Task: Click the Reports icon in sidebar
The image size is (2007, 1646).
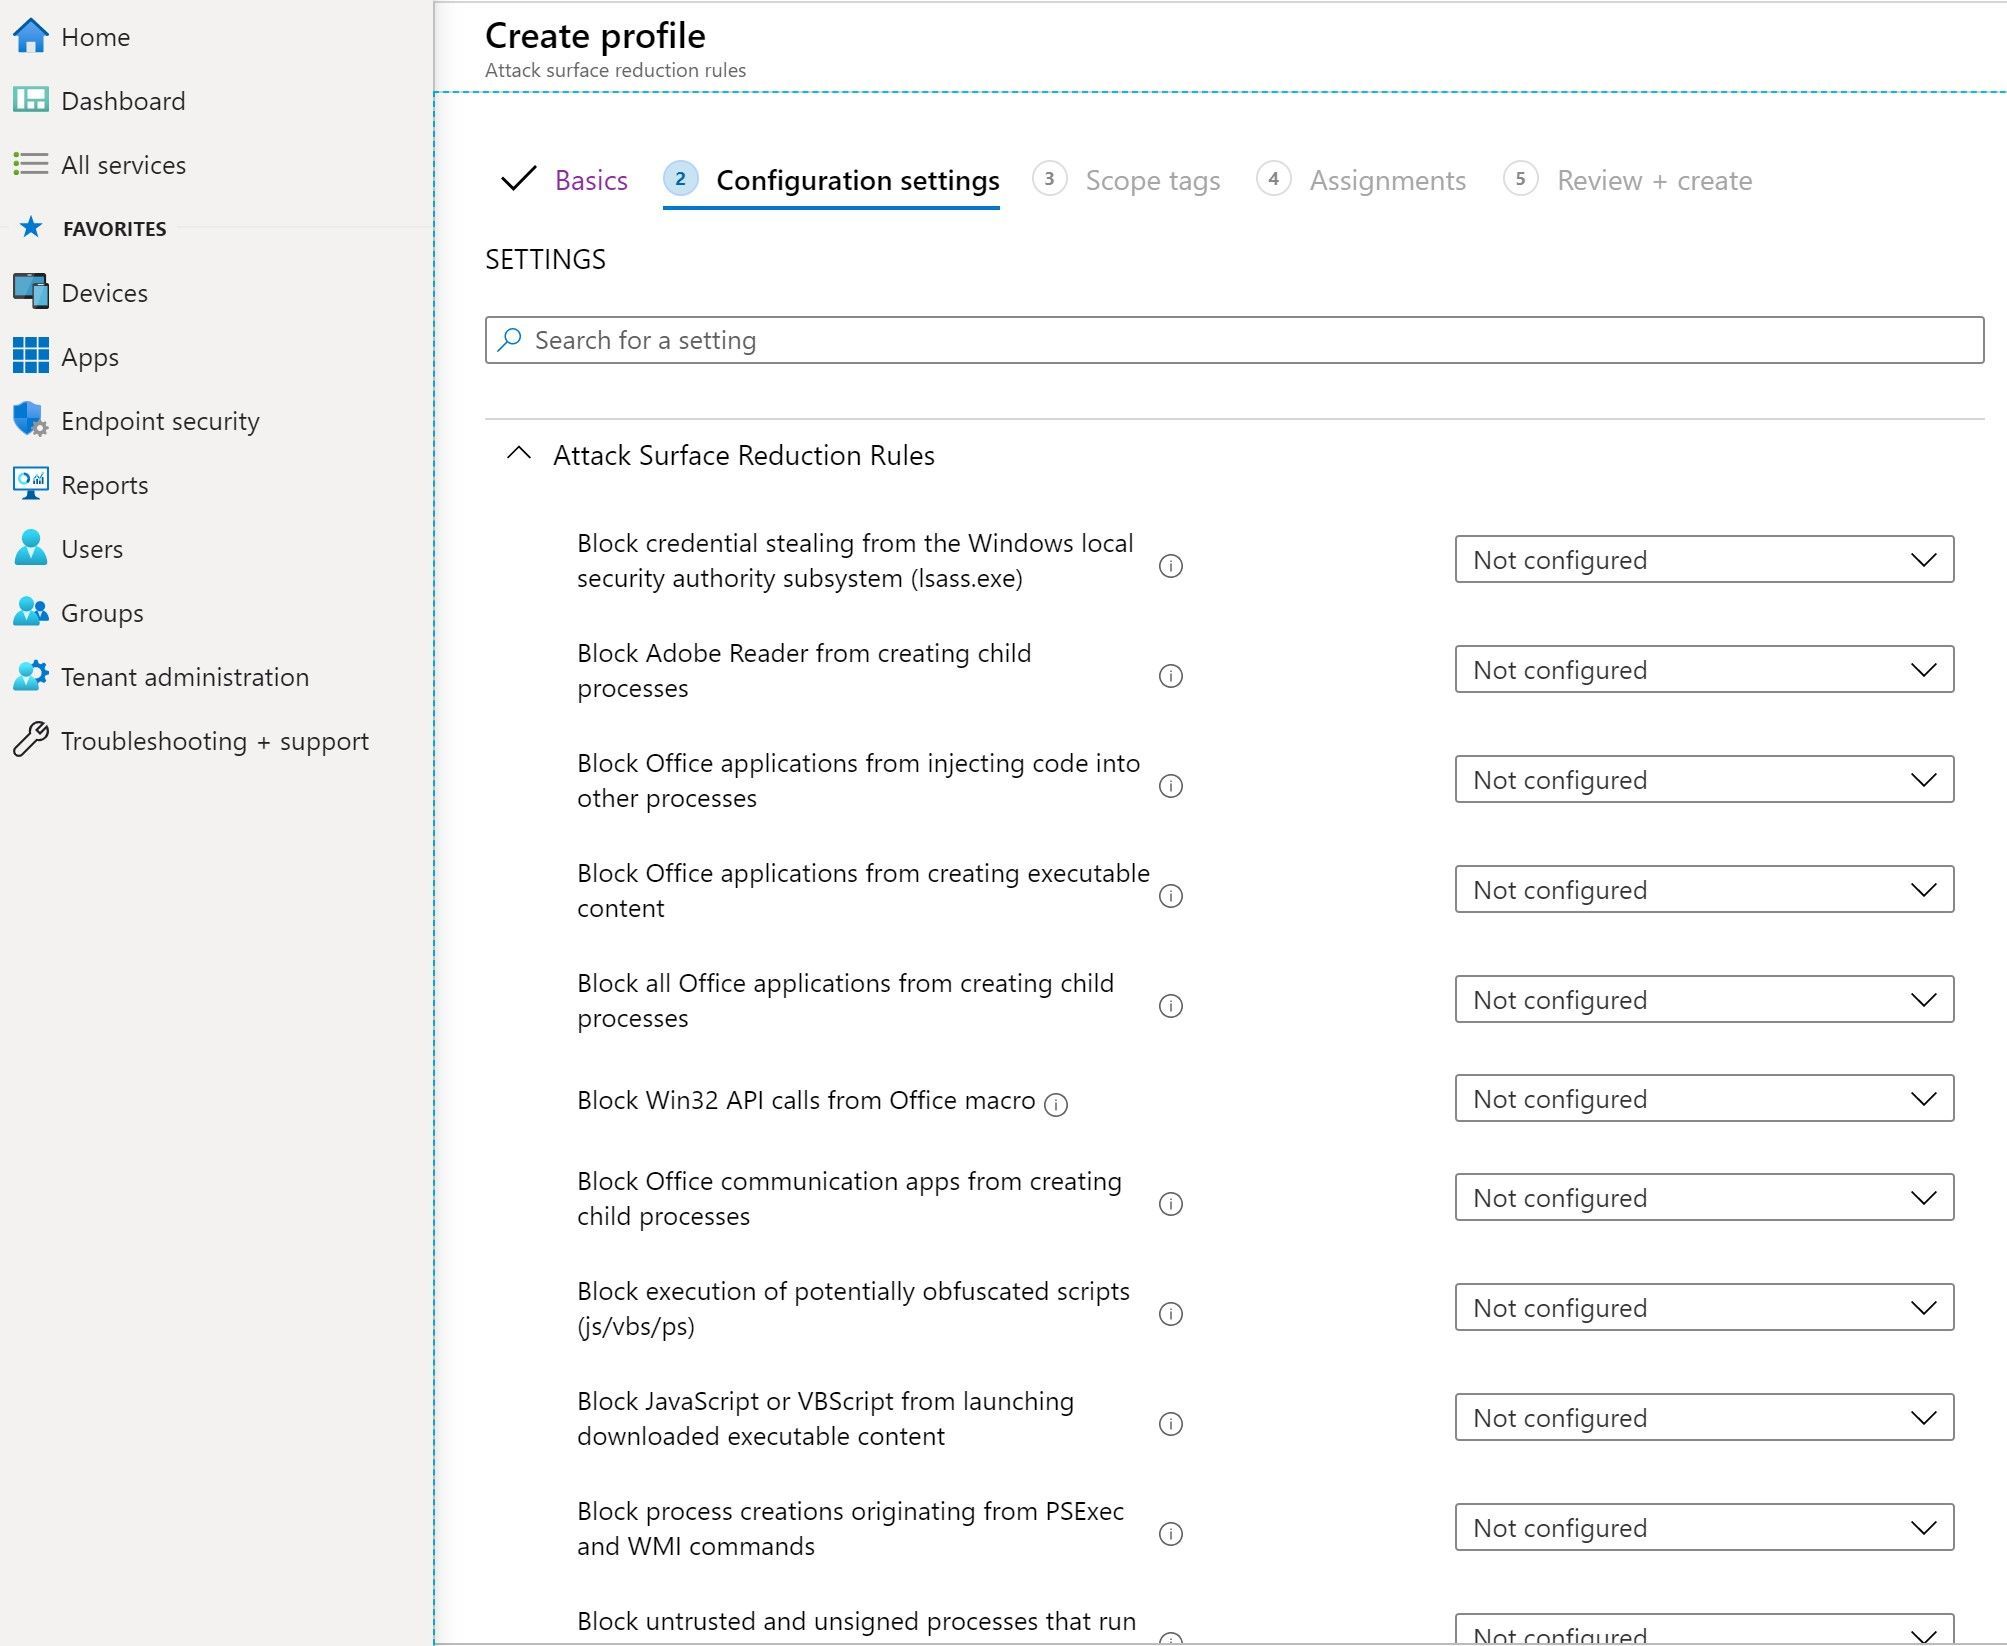Action: pyautogui.click(x=35, y=484)
